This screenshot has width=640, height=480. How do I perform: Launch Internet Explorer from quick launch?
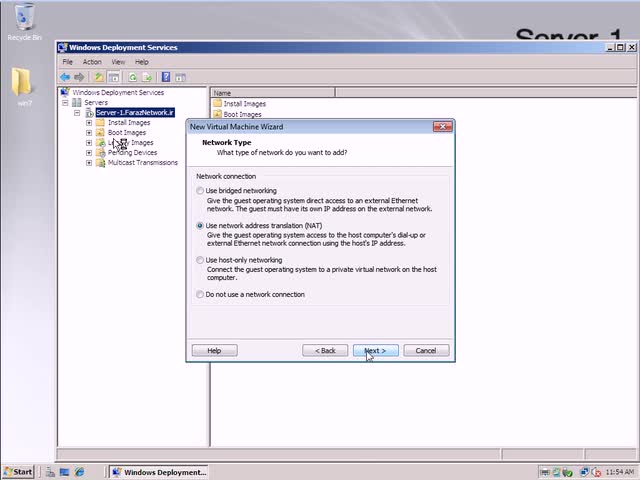click(x=79, y=472)
